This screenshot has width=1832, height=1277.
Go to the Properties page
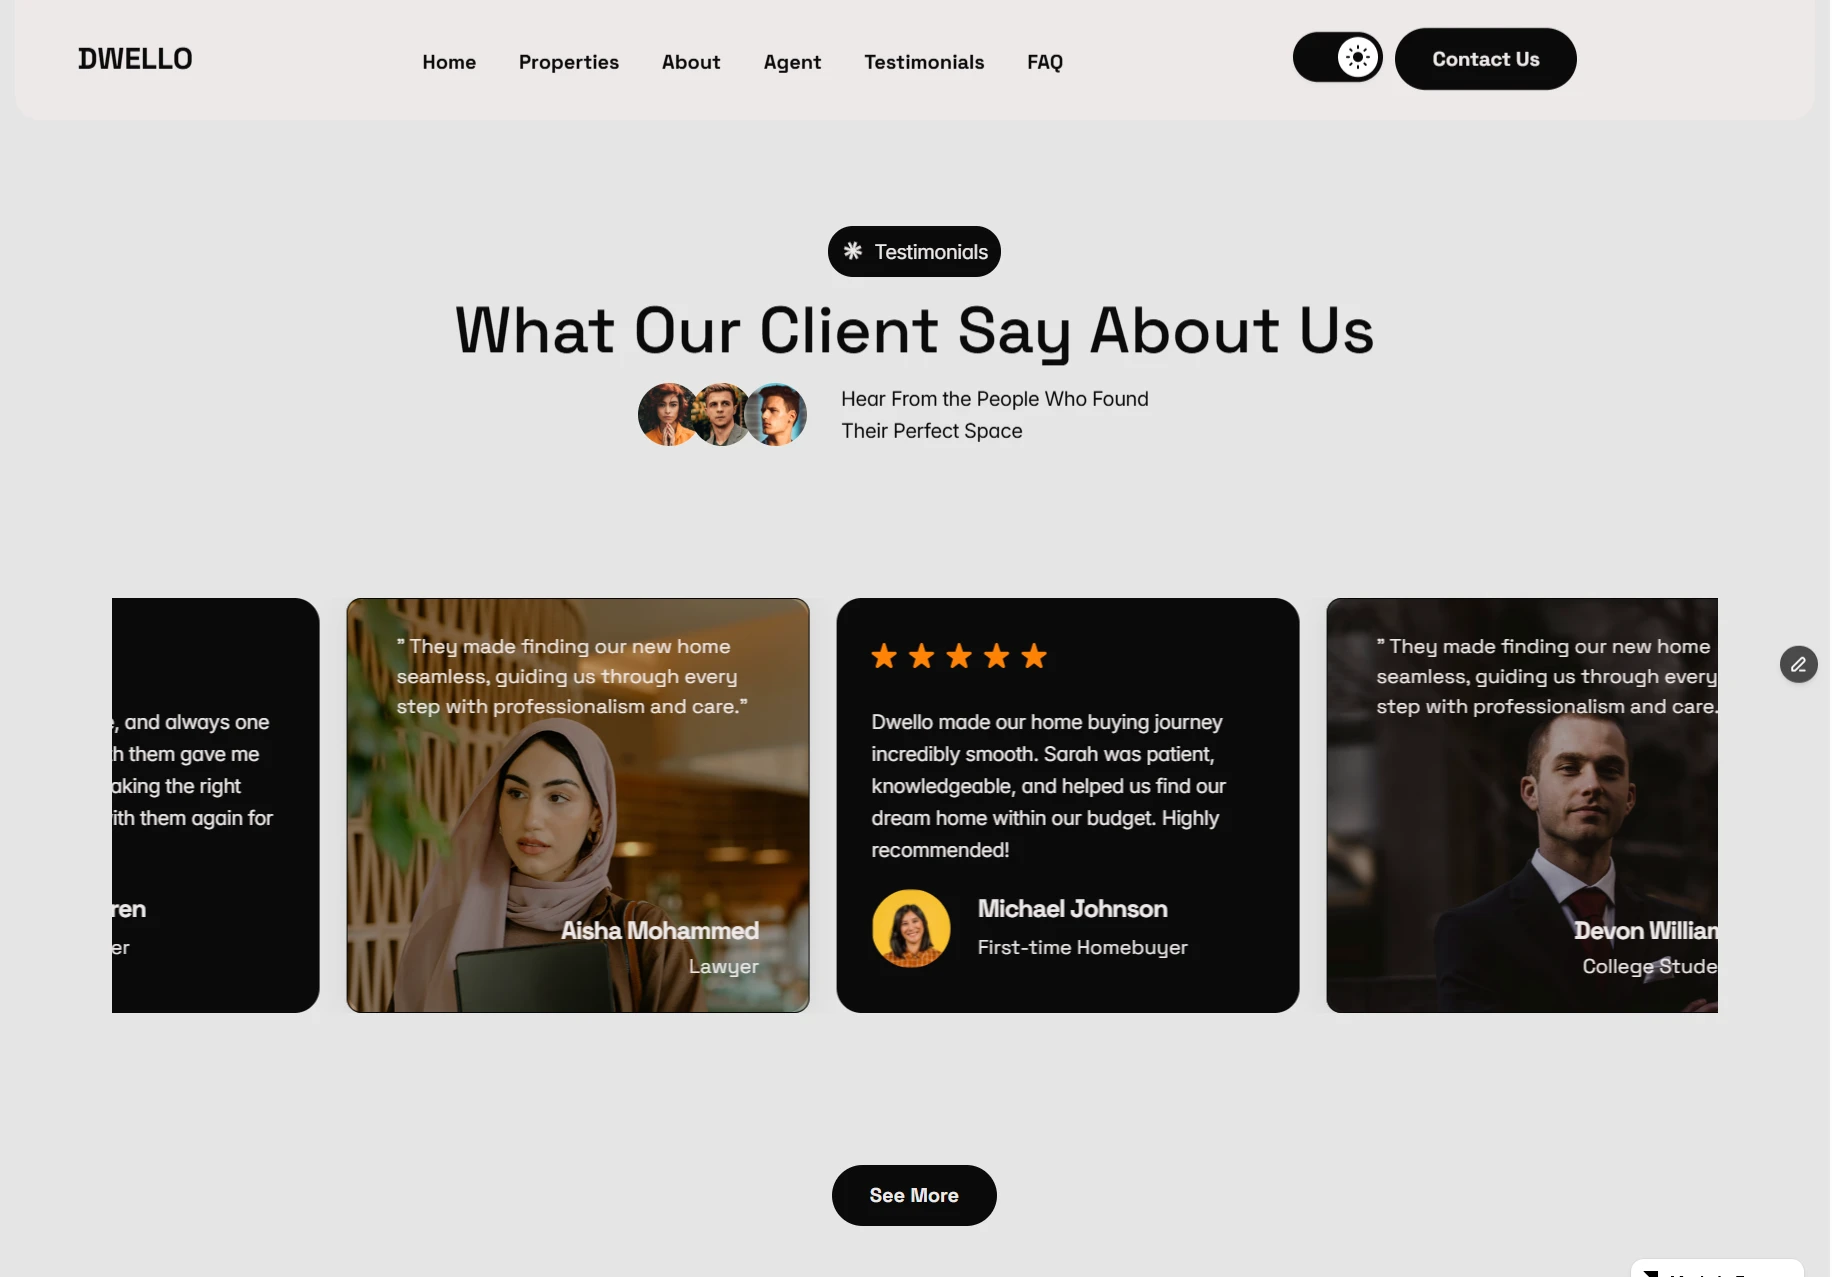pyautogui.click(x=569, y=62)
